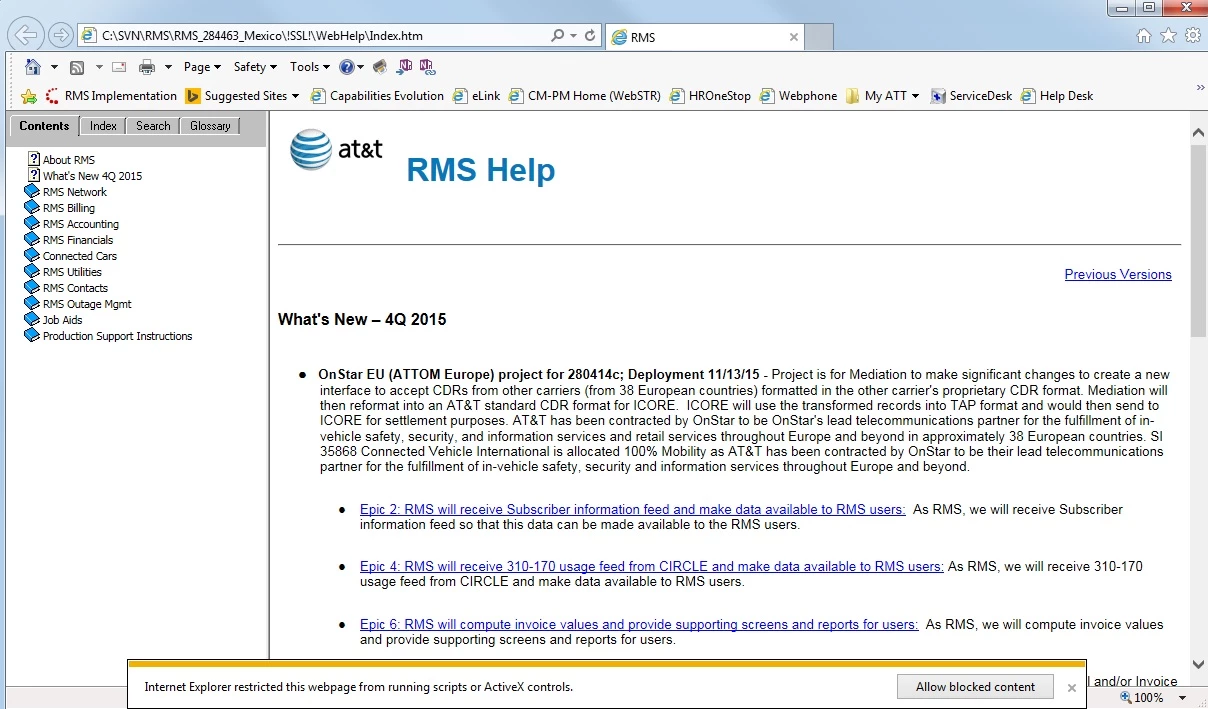Open the Epic 4 310-170 usage feed link
The image size is (1208, 709).
[x=652, y=566]
